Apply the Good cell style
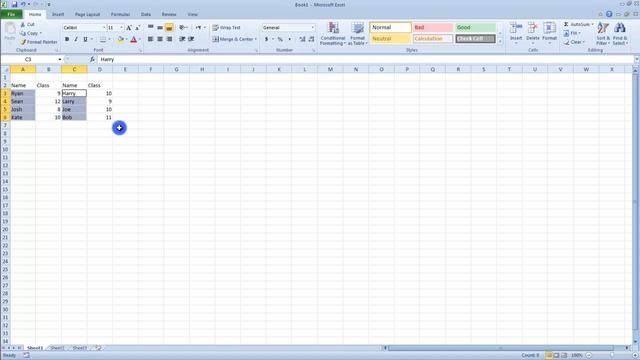This screenshot has width=640, height=360. (476, 27)
